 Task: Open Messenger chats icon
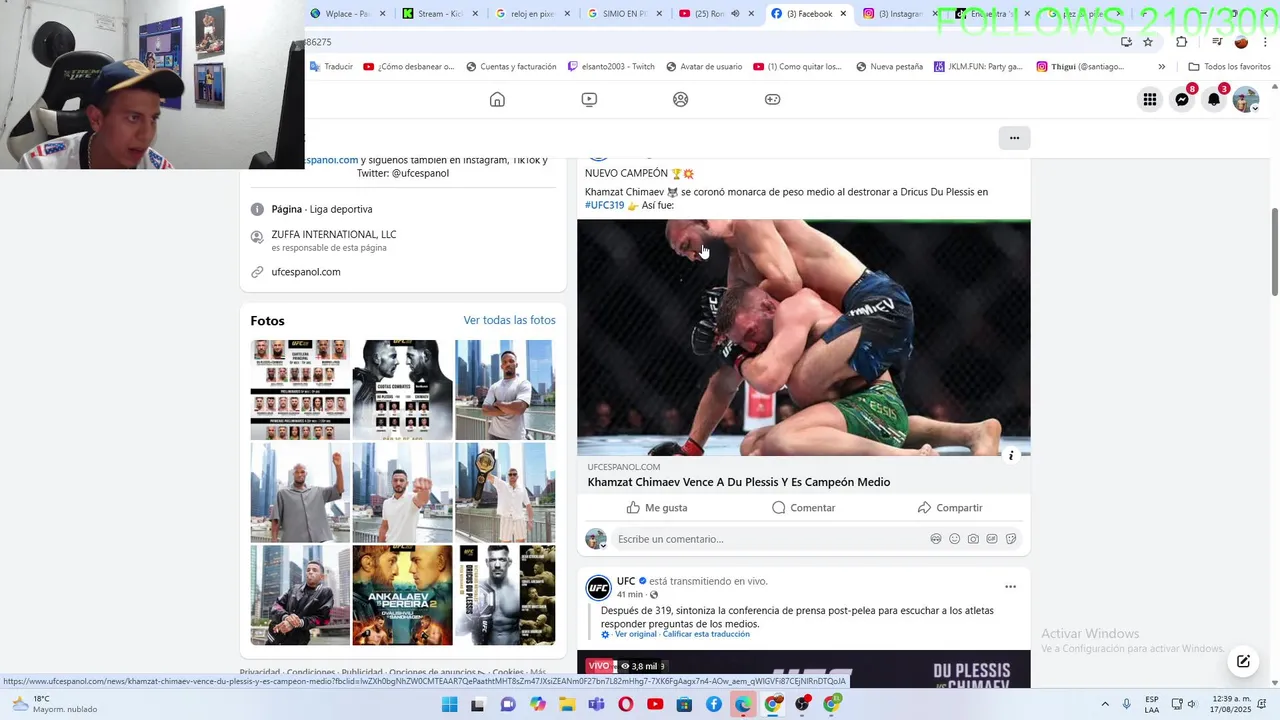pos(1182,99)
